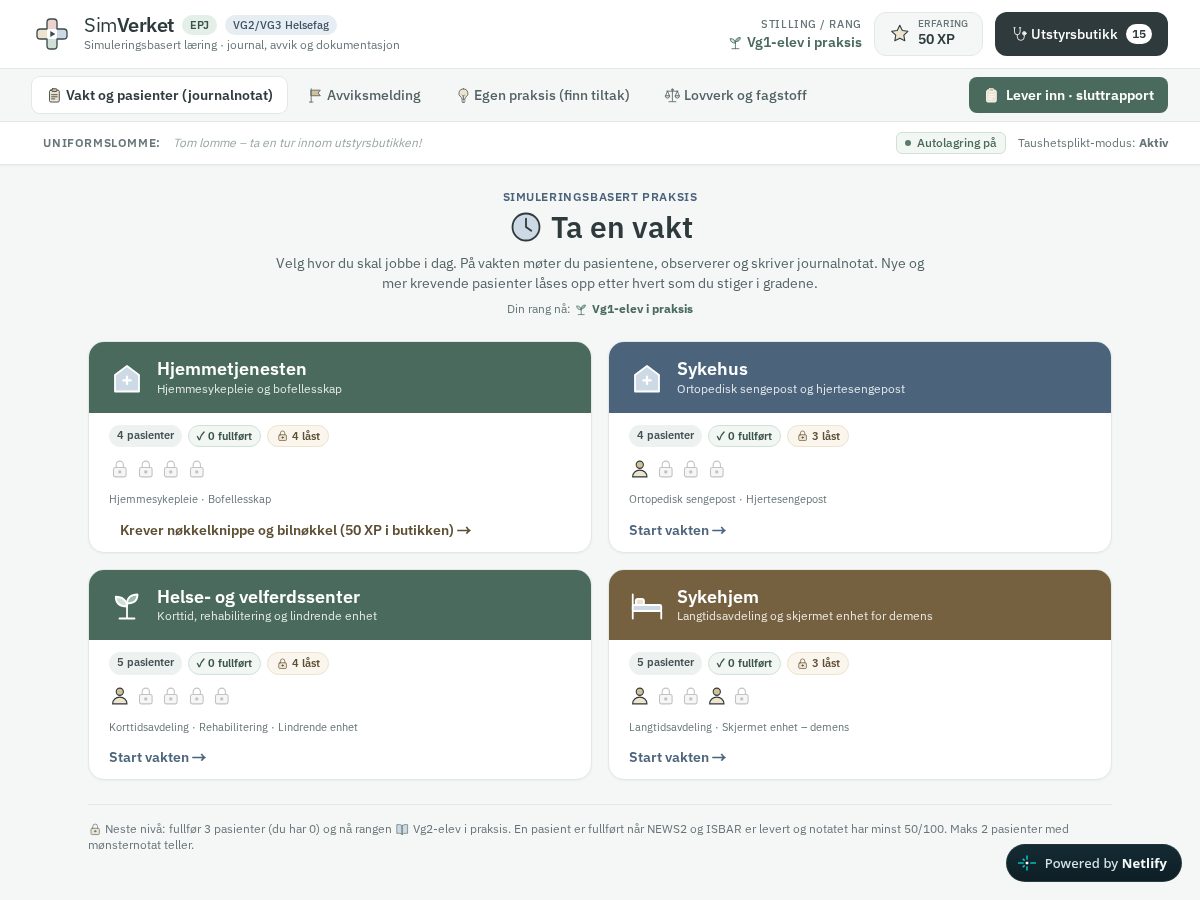Click the Helse- og velferdssenter sprout icon

coord(127,605)
